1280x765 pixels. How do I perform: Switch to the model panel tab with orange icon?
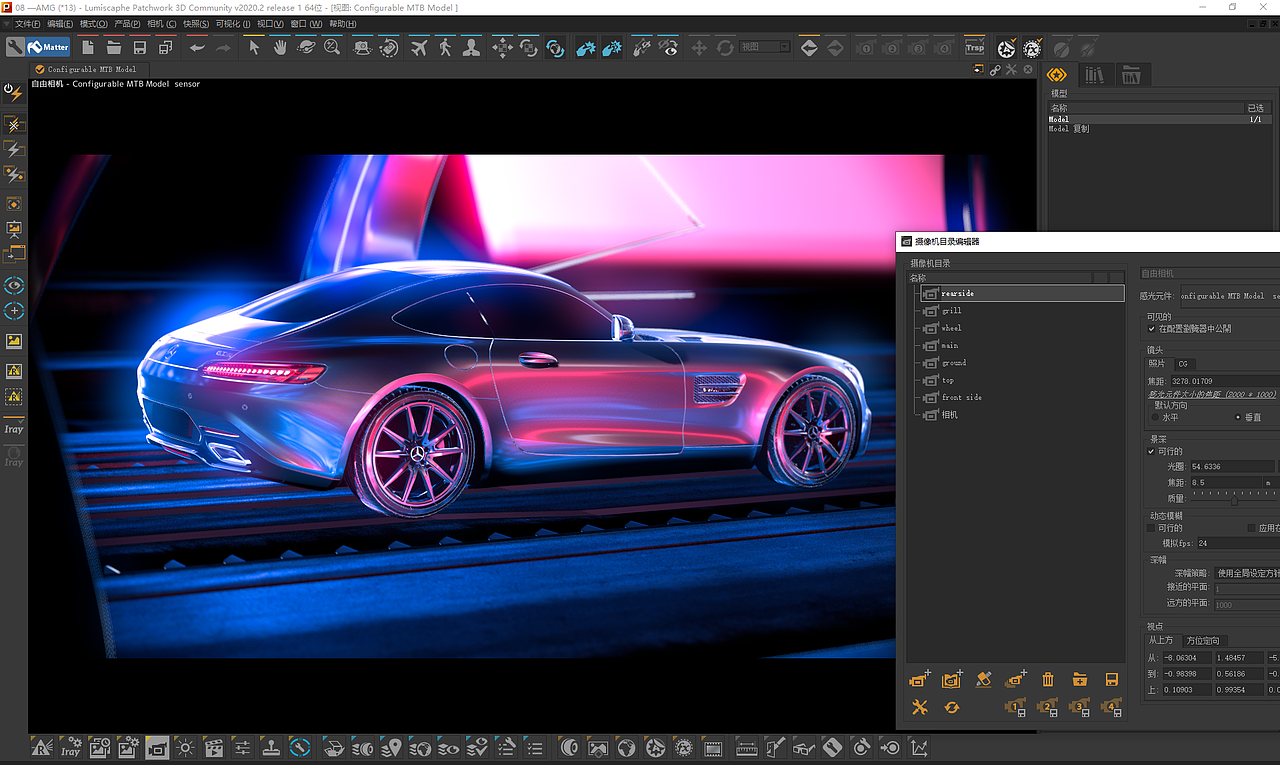click(x=1058, y=75)
